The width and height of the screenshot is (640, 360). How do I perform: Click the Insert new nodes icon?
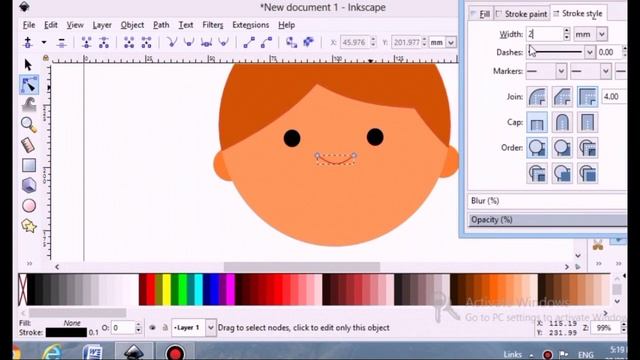pyautogui.click(x=28, y=42)
